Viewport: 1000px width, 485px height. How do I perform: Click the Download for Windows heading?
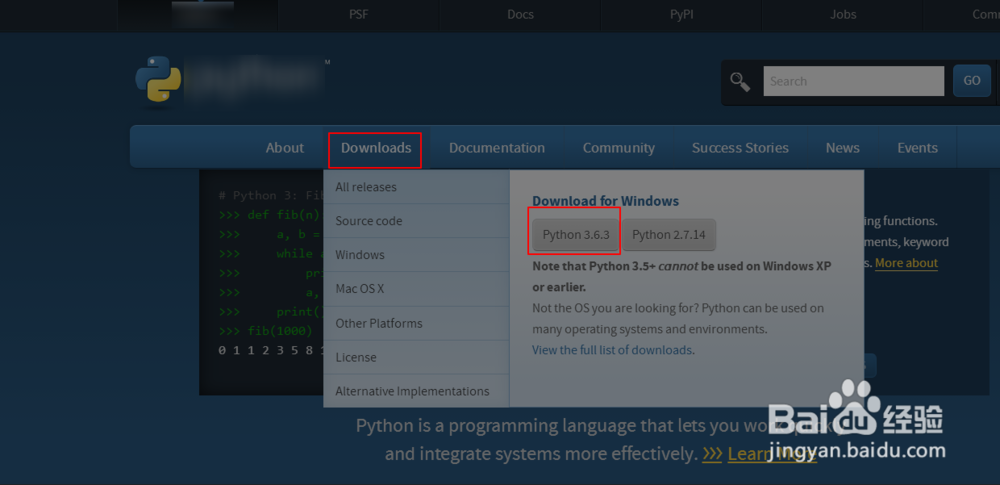click(x=606, y=201)
